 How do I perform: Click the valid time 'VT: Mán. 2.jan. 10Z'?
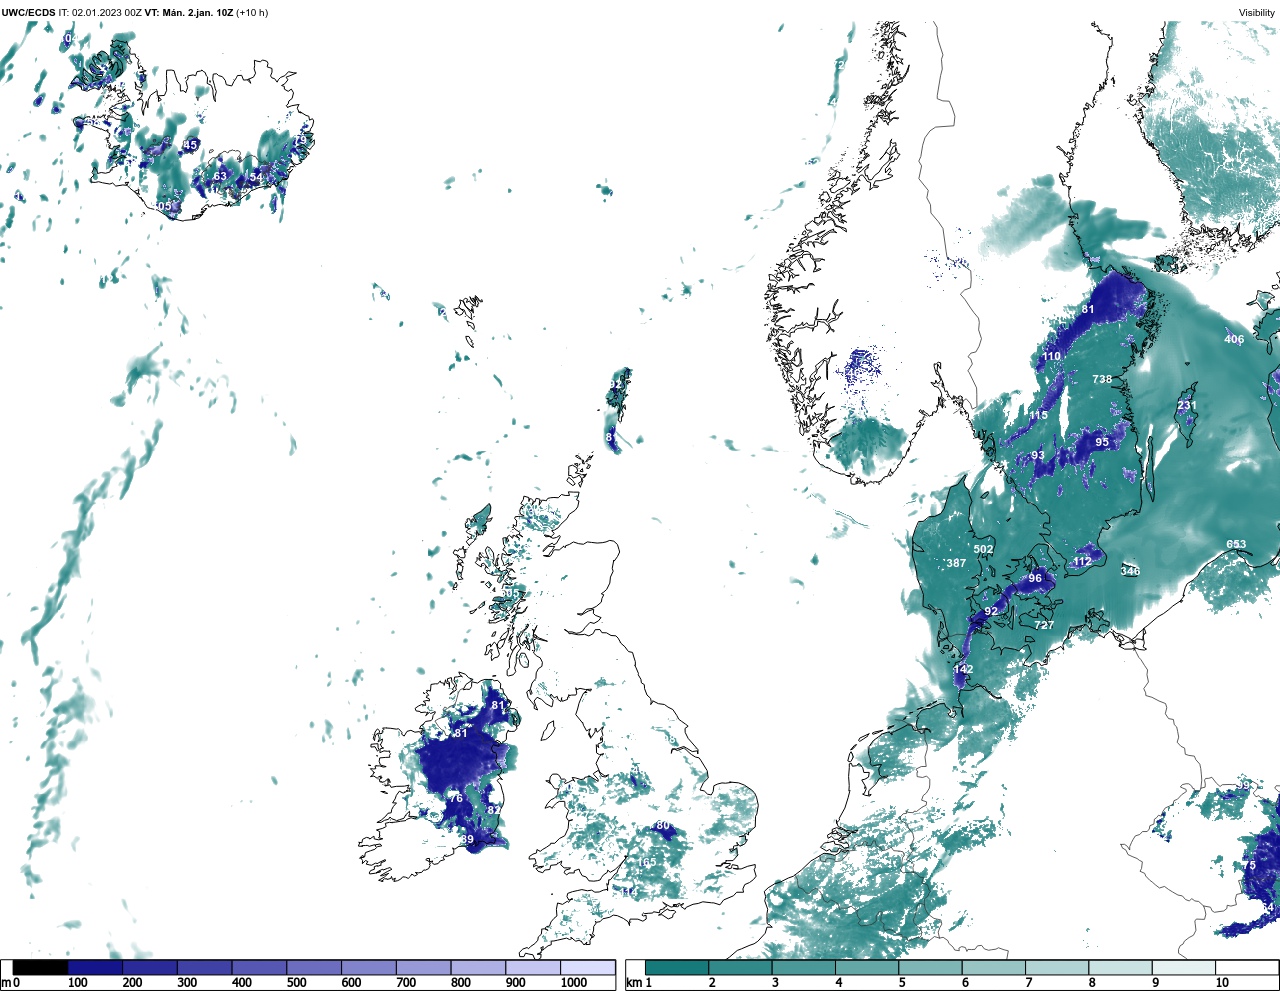click(x=189, y=13)
